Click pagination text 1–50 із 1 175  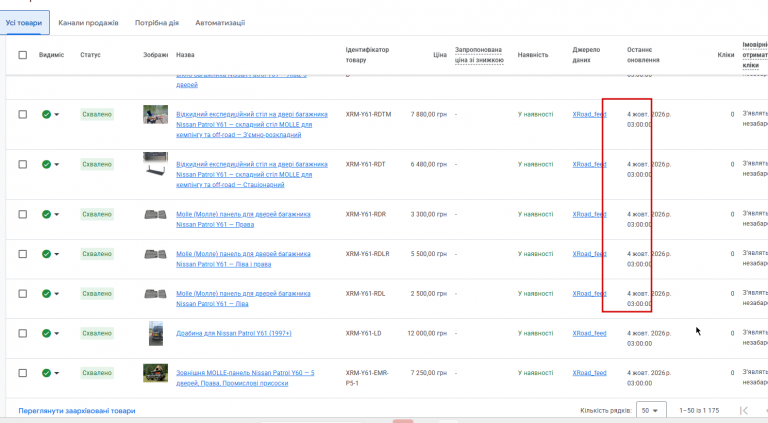click(699, 410)
